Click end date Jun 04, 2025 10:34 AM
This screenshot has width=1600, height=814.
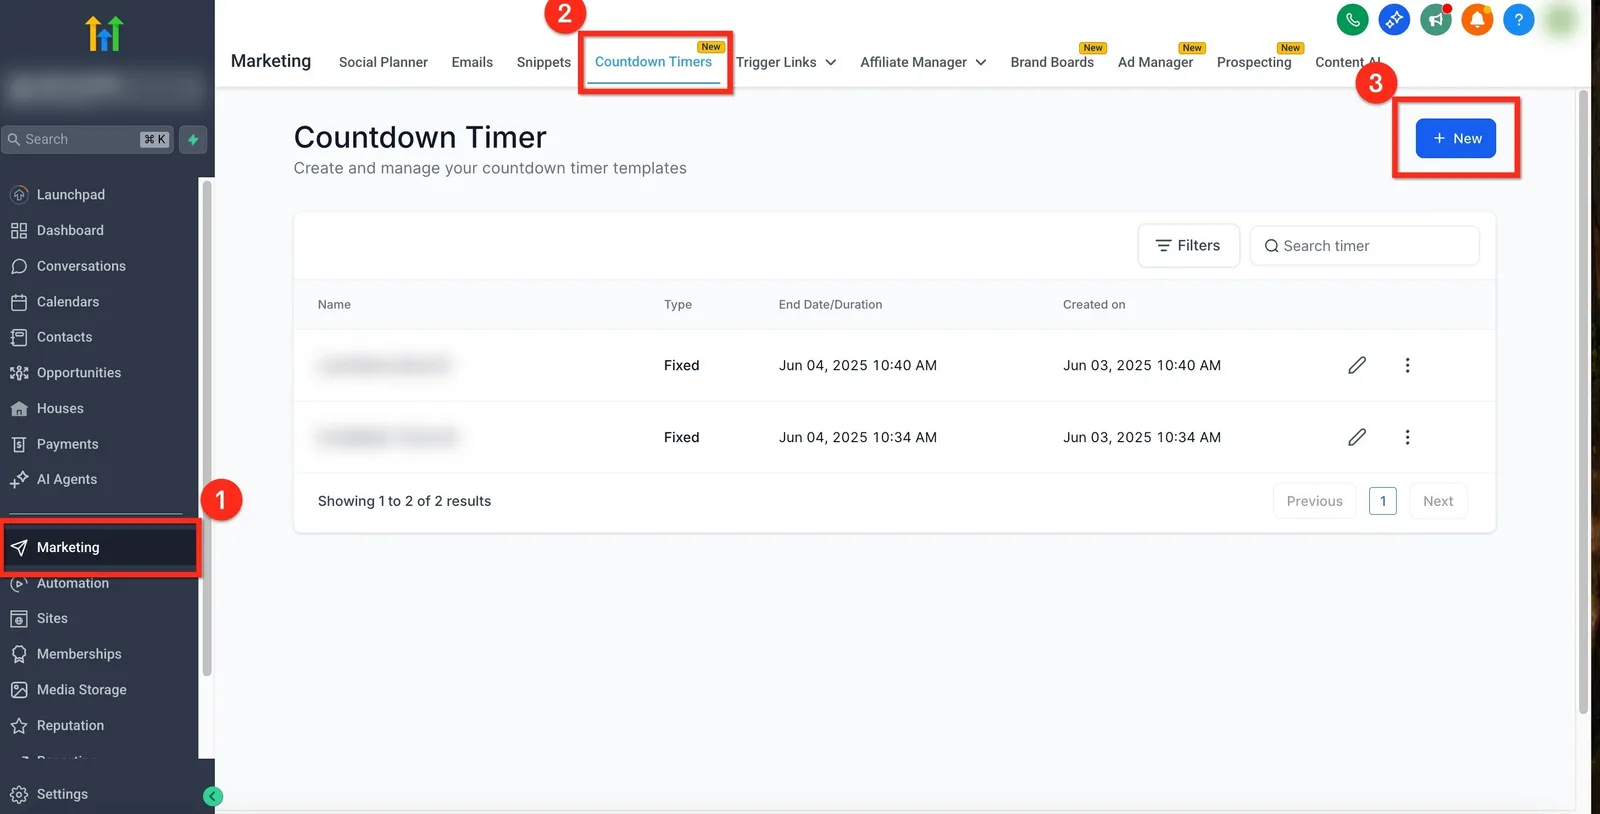(x=858, y=437)
